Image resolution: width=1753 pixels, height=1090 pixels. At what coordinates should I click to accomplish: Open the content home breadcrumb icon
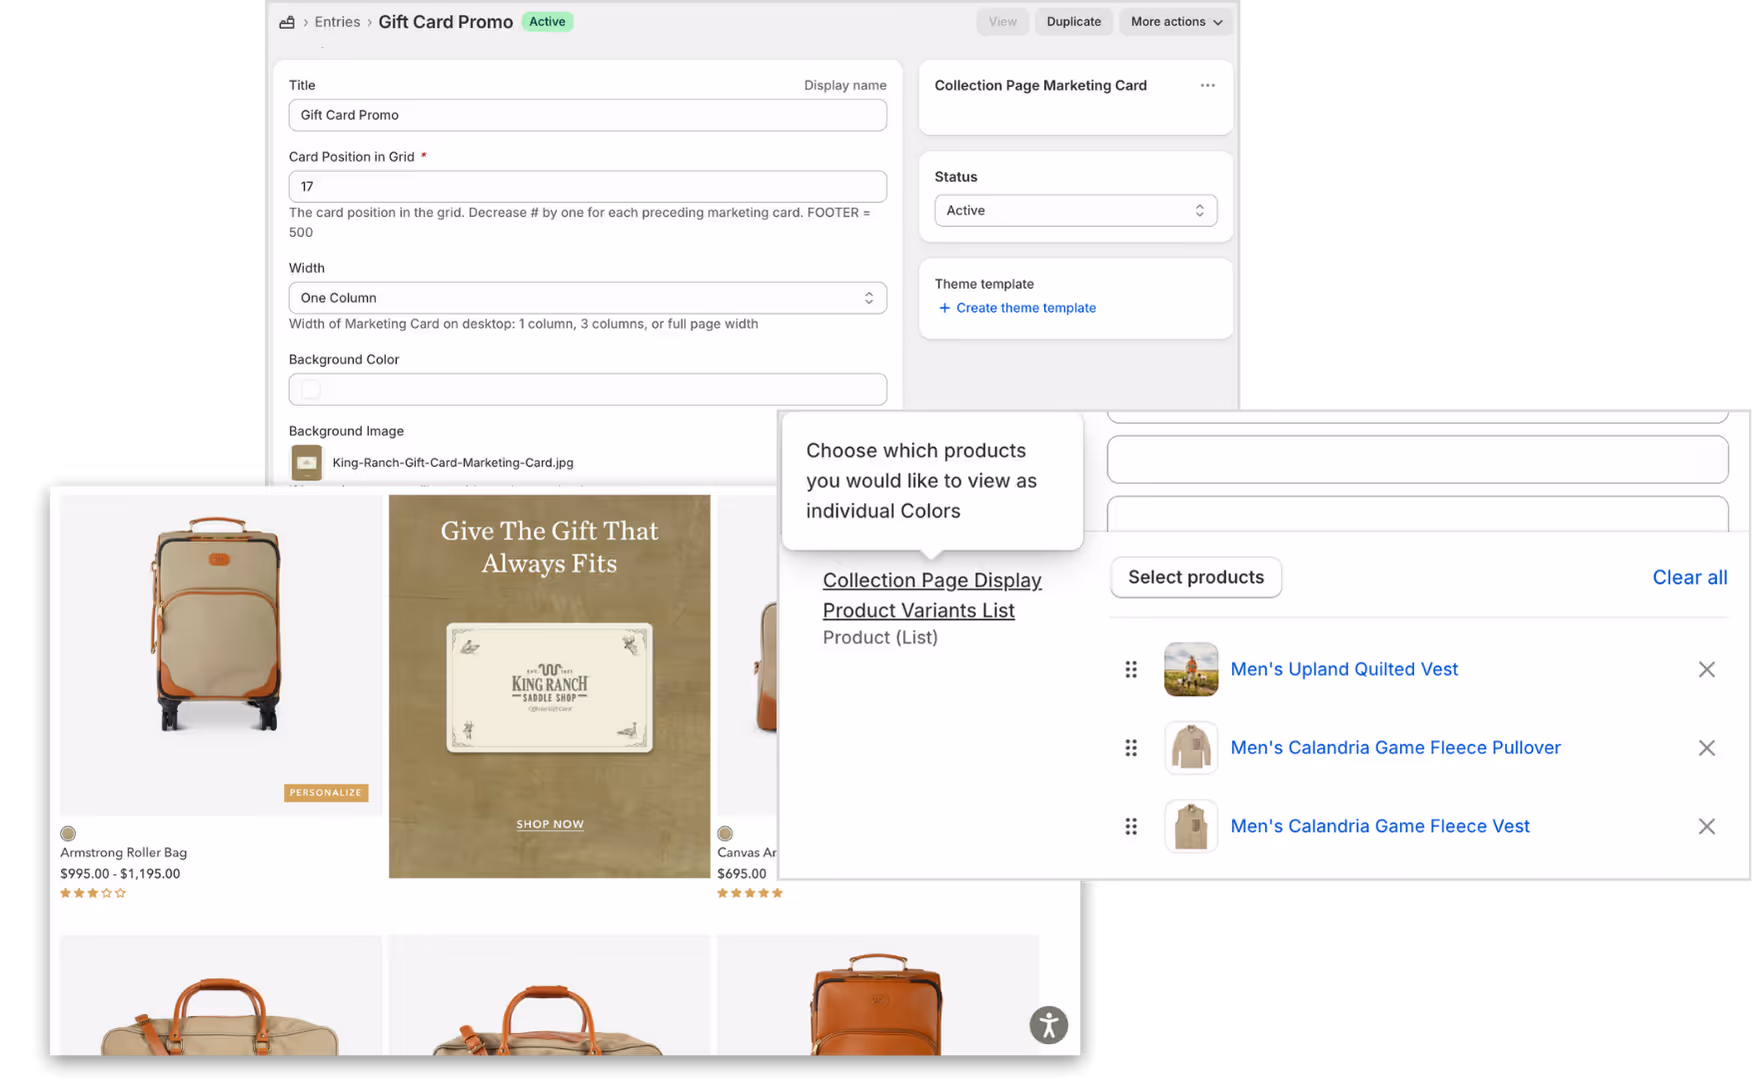tap(287, 22)
